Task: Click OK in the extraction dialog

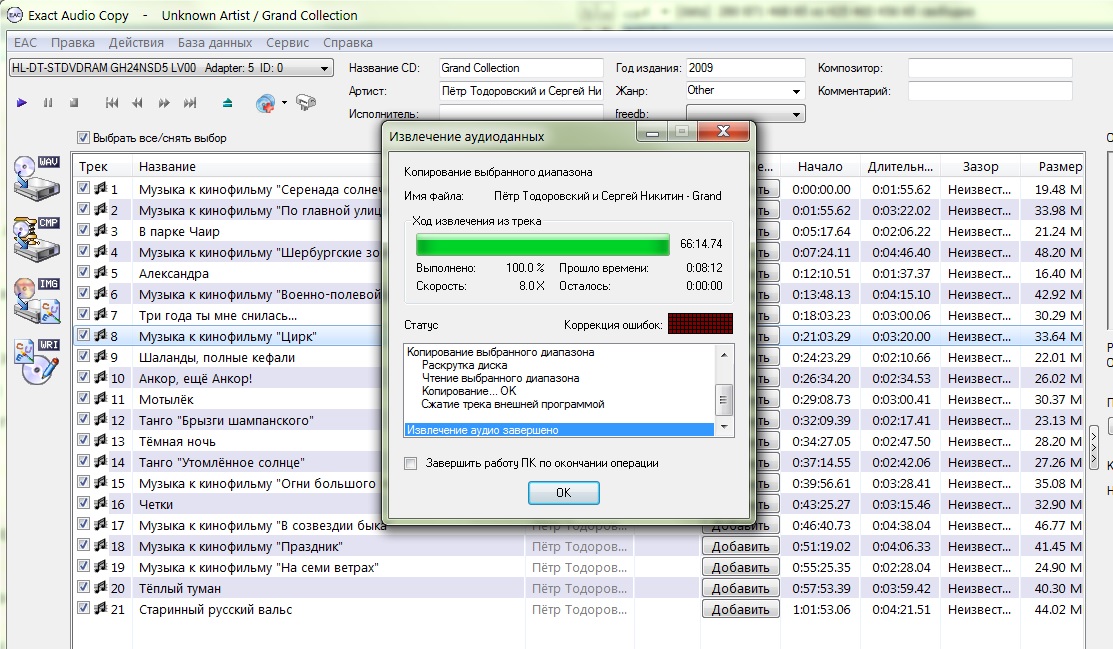Action: click(x=563, y=493)
